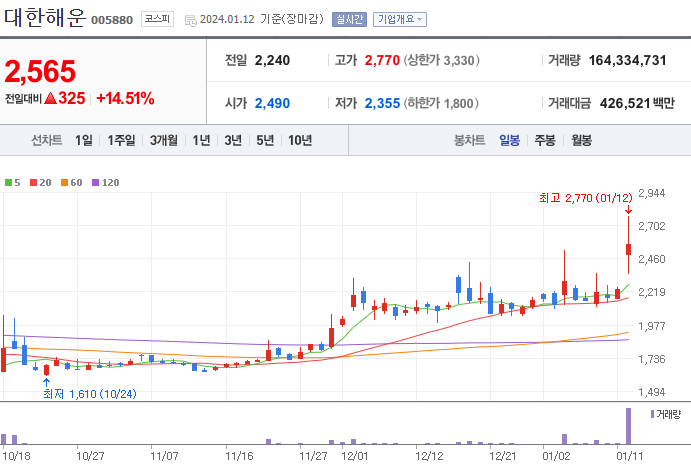Click the 상한가 3,330 text

tap(442, 60)
